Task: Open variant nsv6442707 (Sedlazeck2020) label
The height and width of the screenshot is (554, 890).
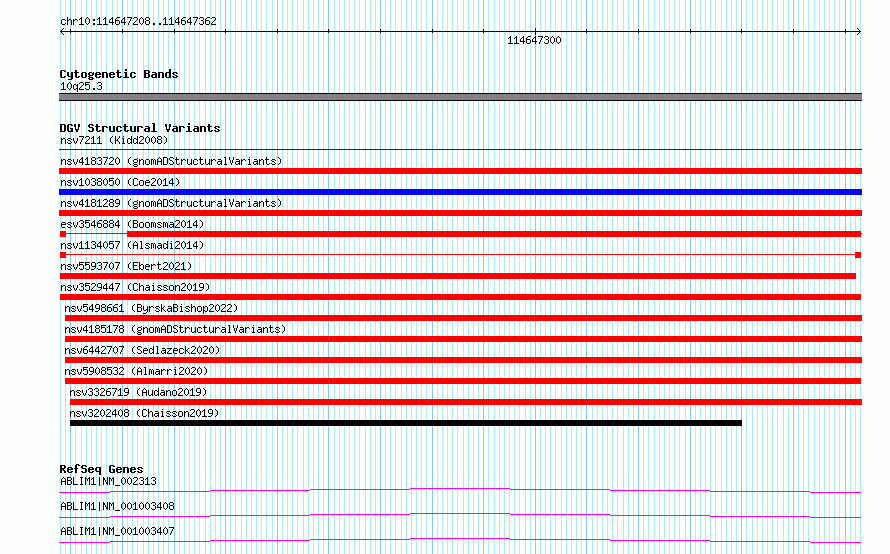Action: click(x=142, y=350)
